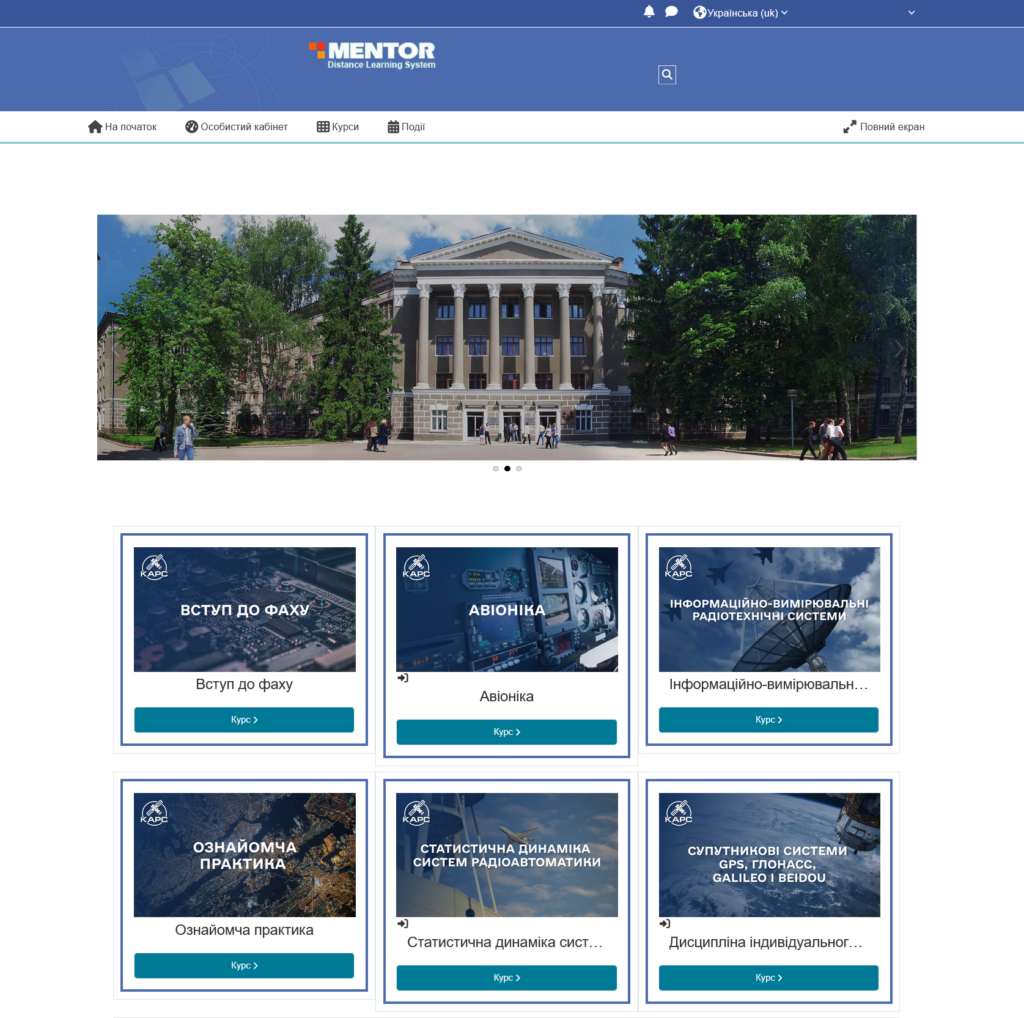Click the grid icon beside Курси
This screenshot has height=1018, width=1024.
click(323, 127)
